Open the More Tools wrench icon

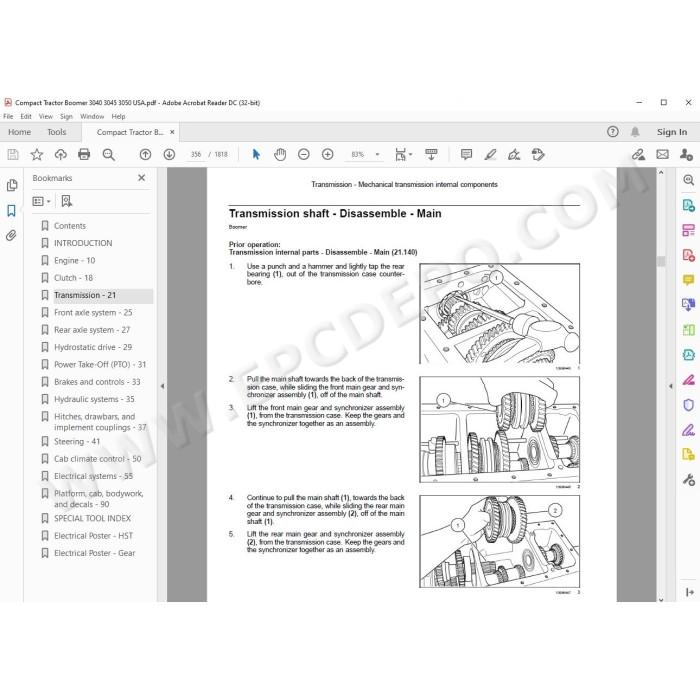tap(688, 480)
